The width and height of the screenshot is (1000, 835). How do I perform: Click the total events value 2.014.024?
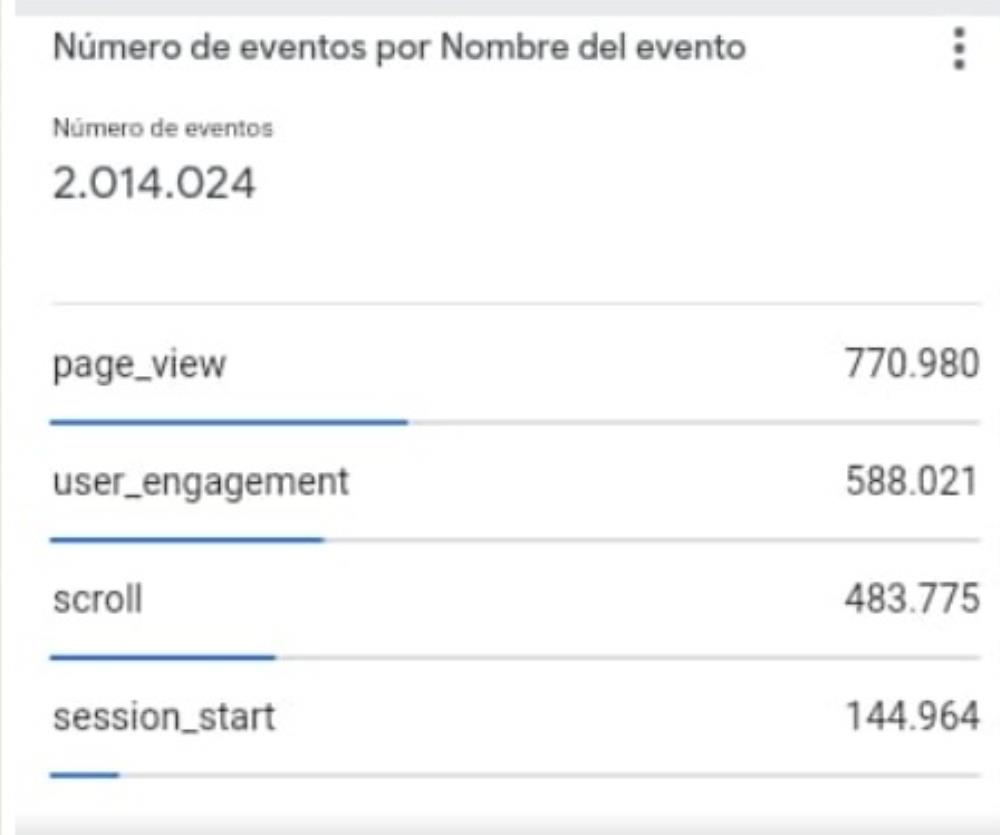coord(154,184)
